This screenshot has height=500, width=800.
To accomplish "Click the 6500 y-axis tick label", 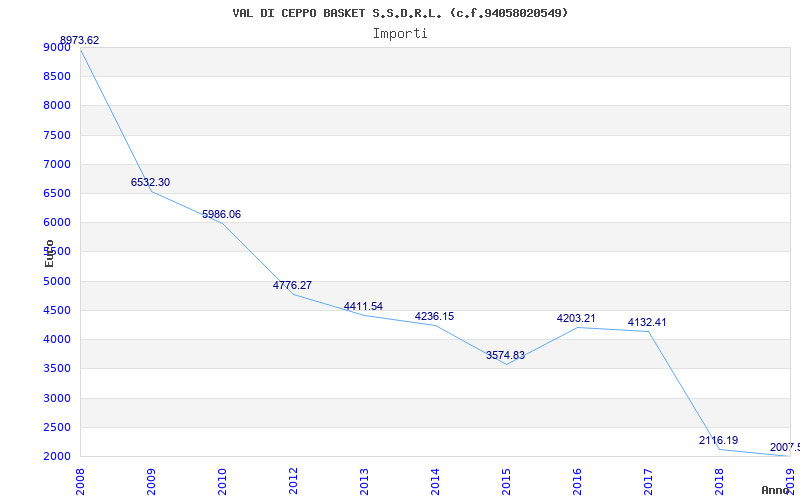I will point(57,193).
